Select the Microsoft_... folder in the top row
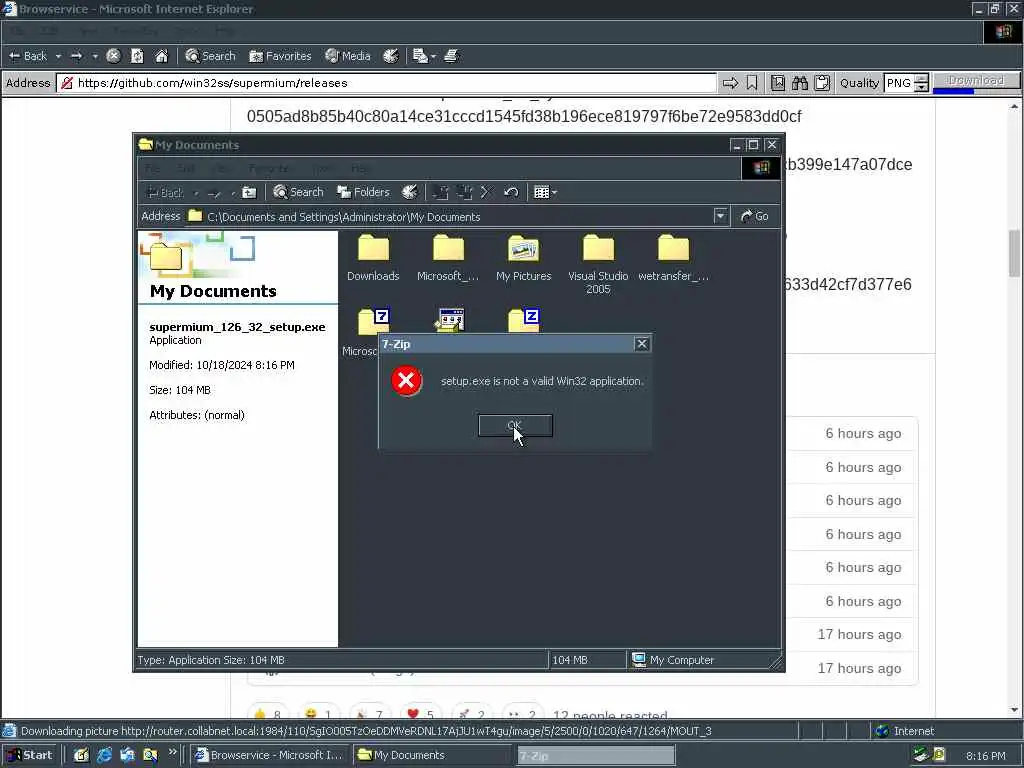This screenshot has width=1024, height=768. (x=448, y=259)
